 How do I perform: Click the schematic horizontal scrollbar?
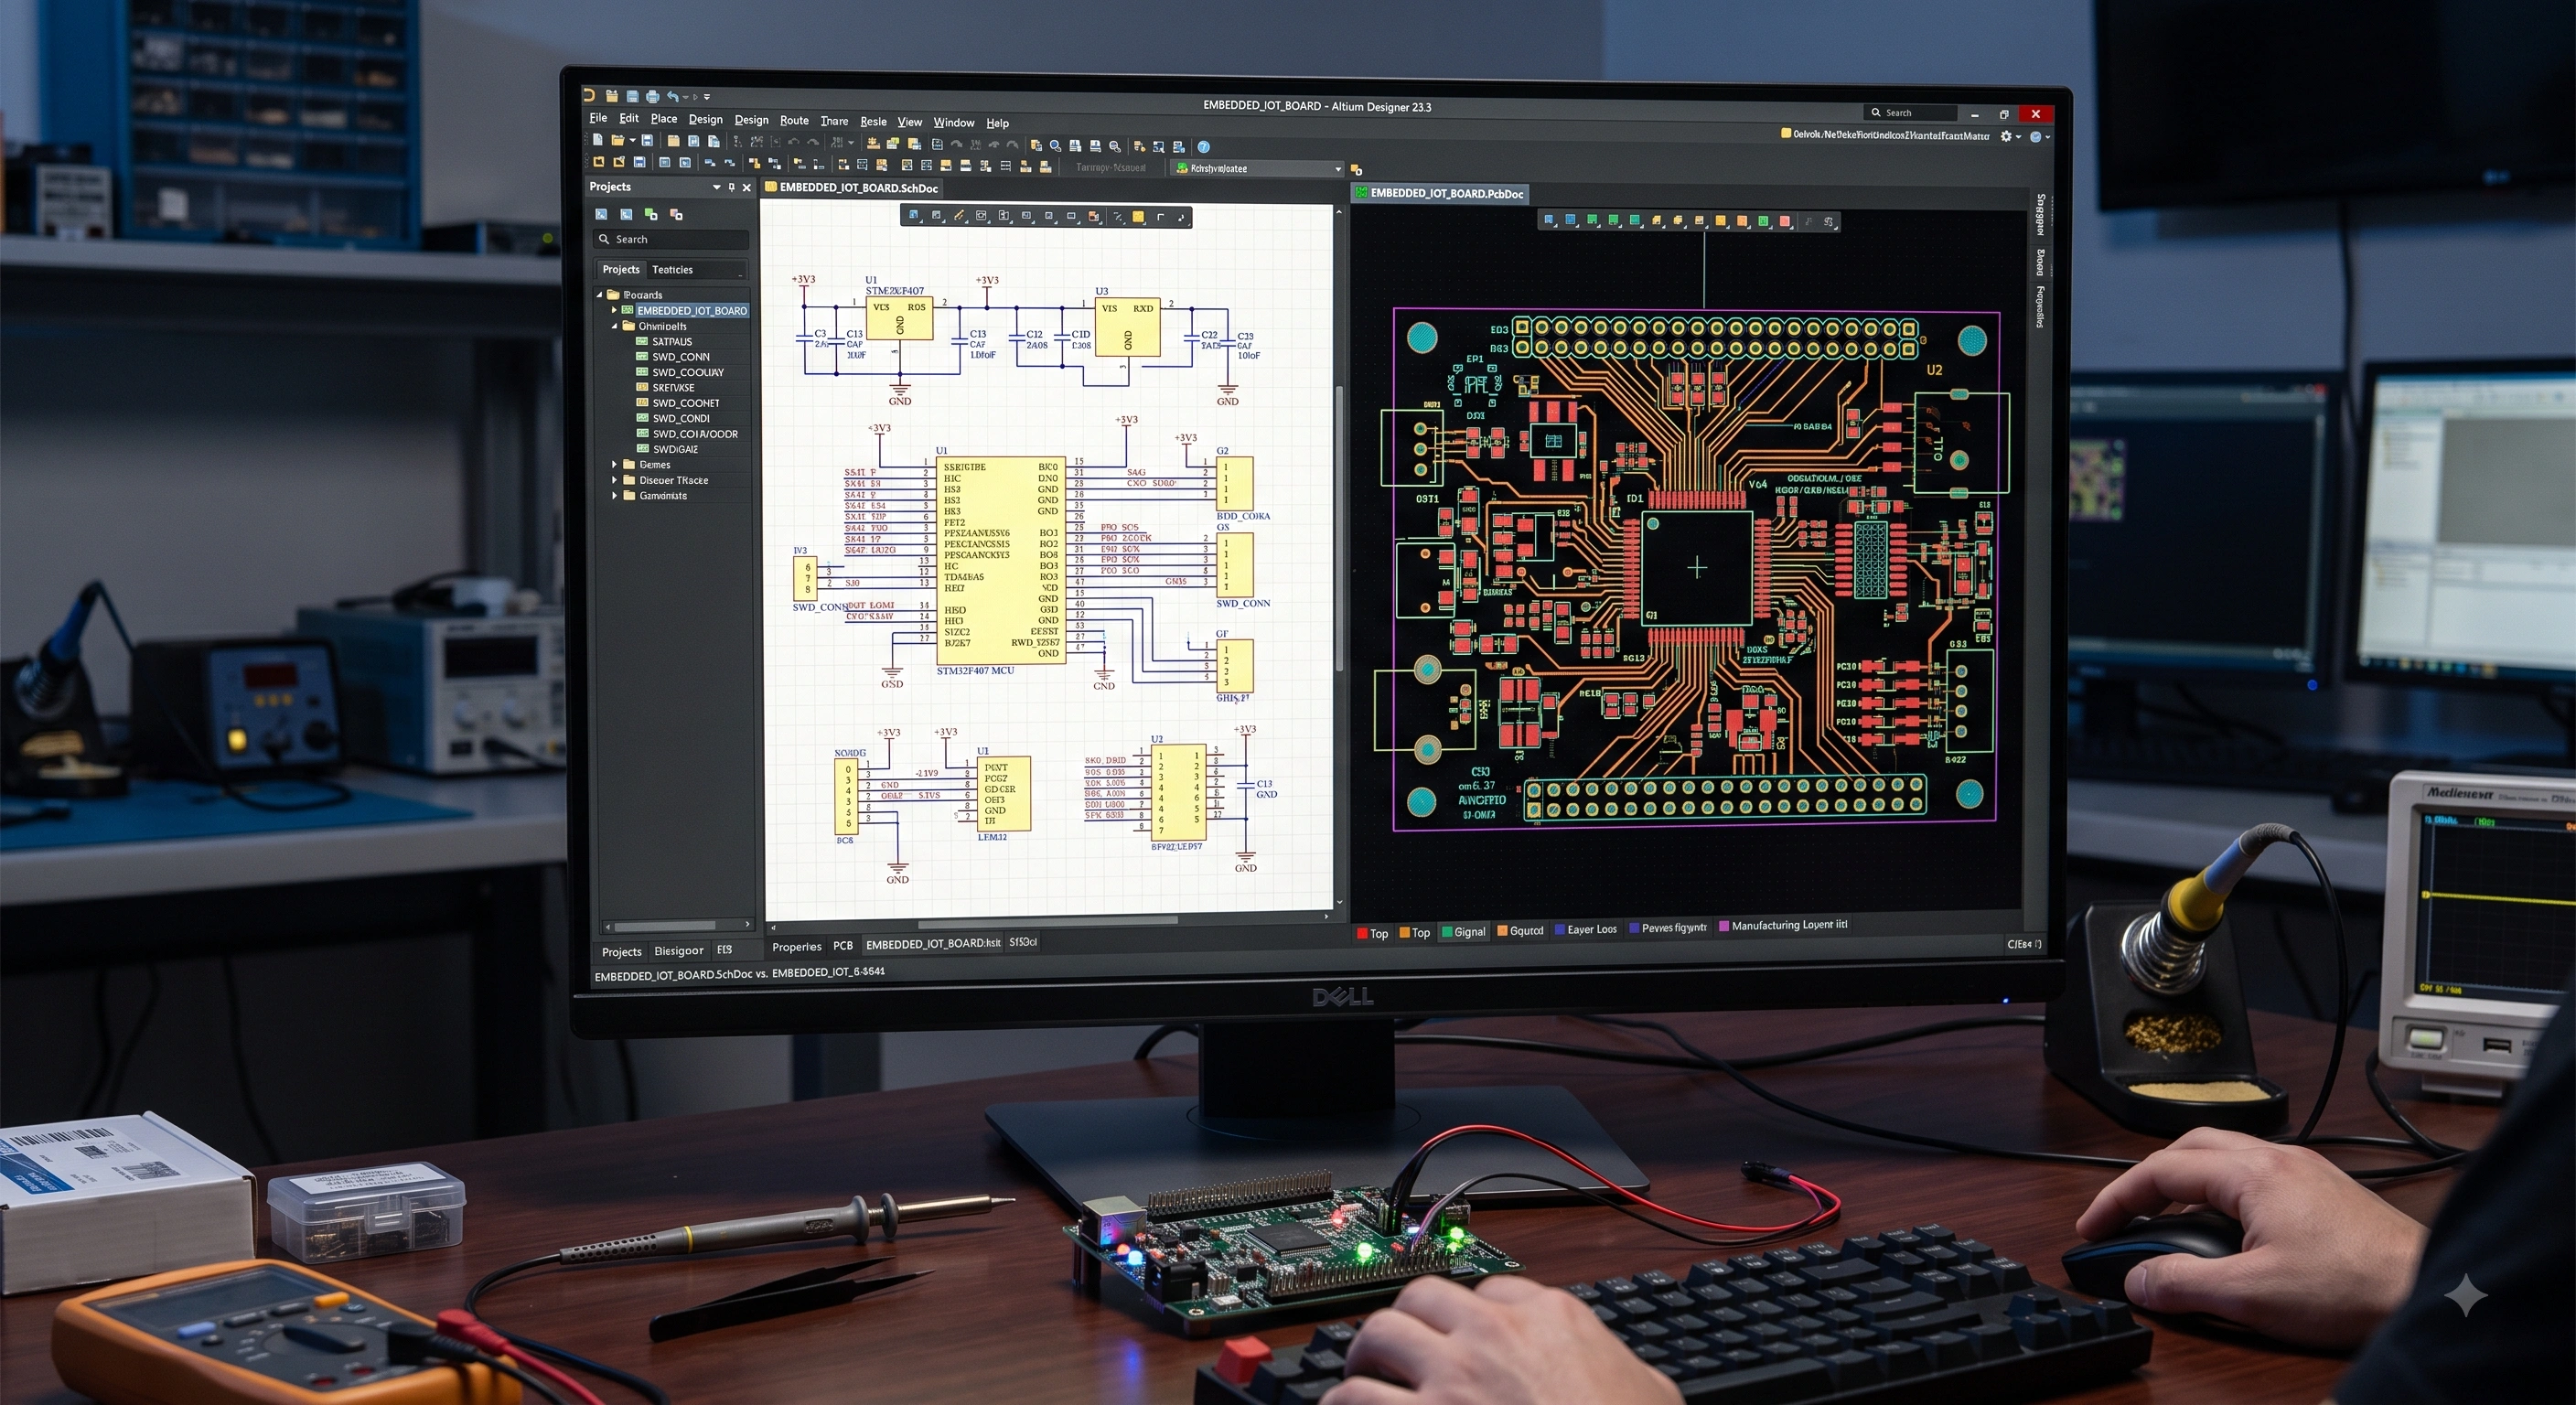click(x=1047, y=923)
